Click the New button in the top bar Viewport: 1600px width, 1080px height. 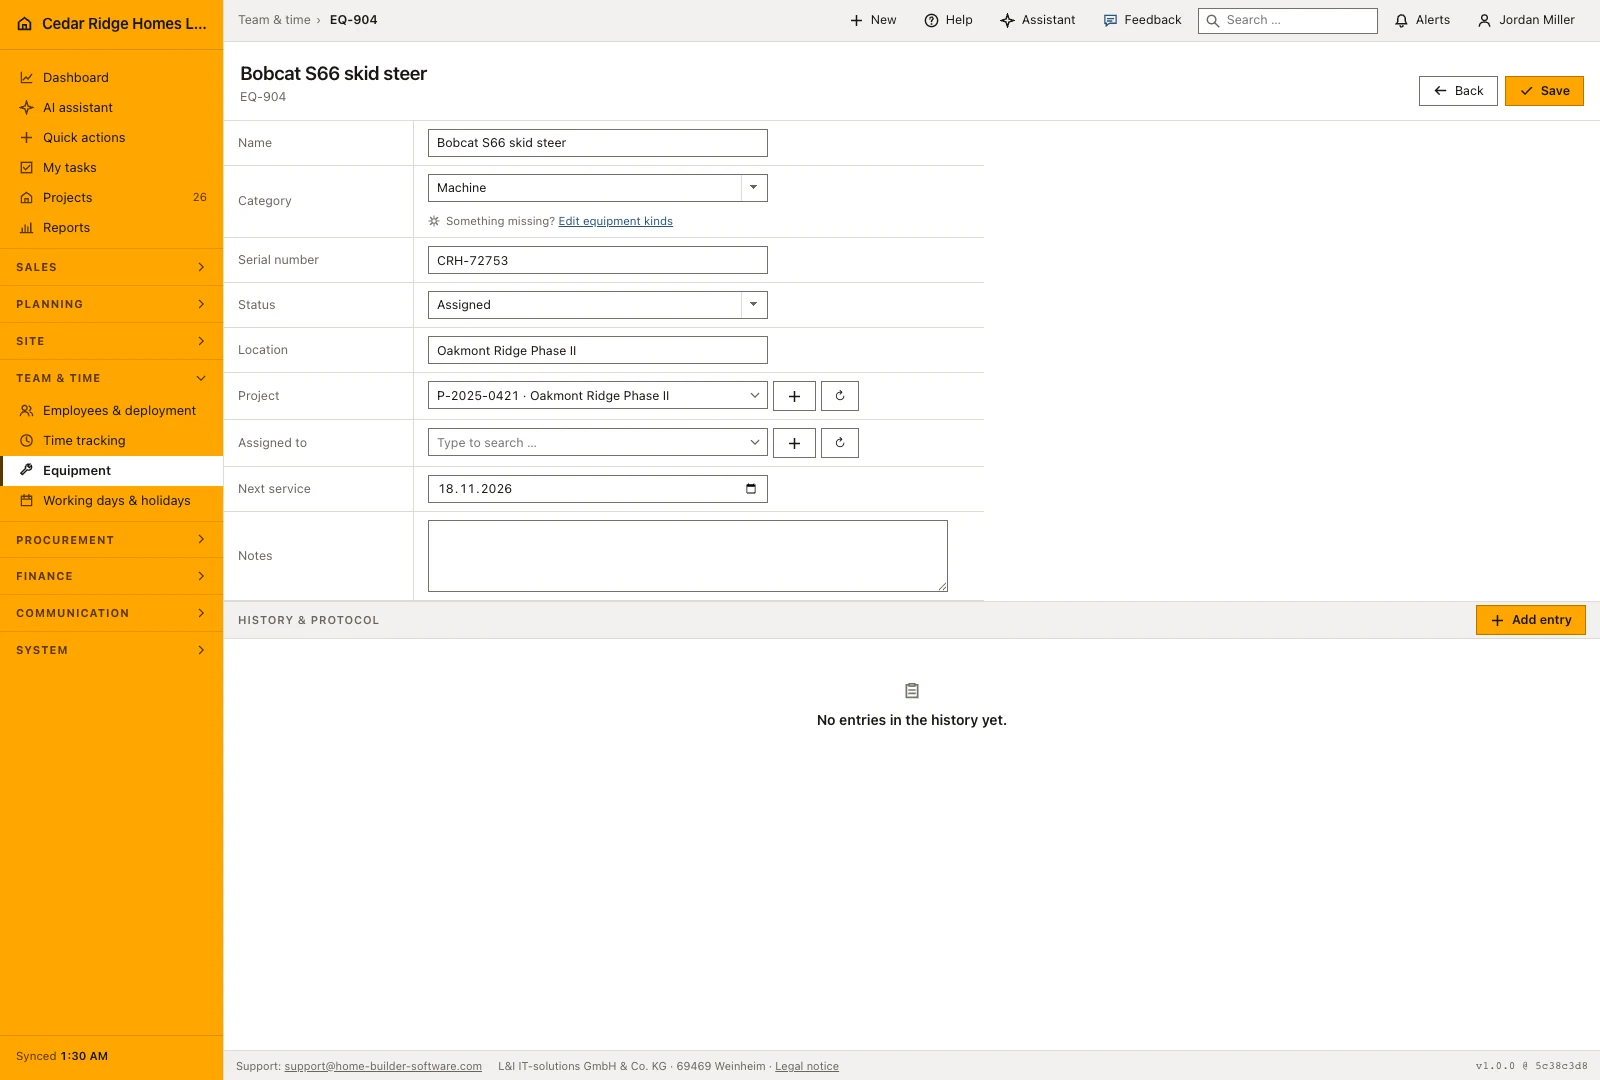pos(873,20)
